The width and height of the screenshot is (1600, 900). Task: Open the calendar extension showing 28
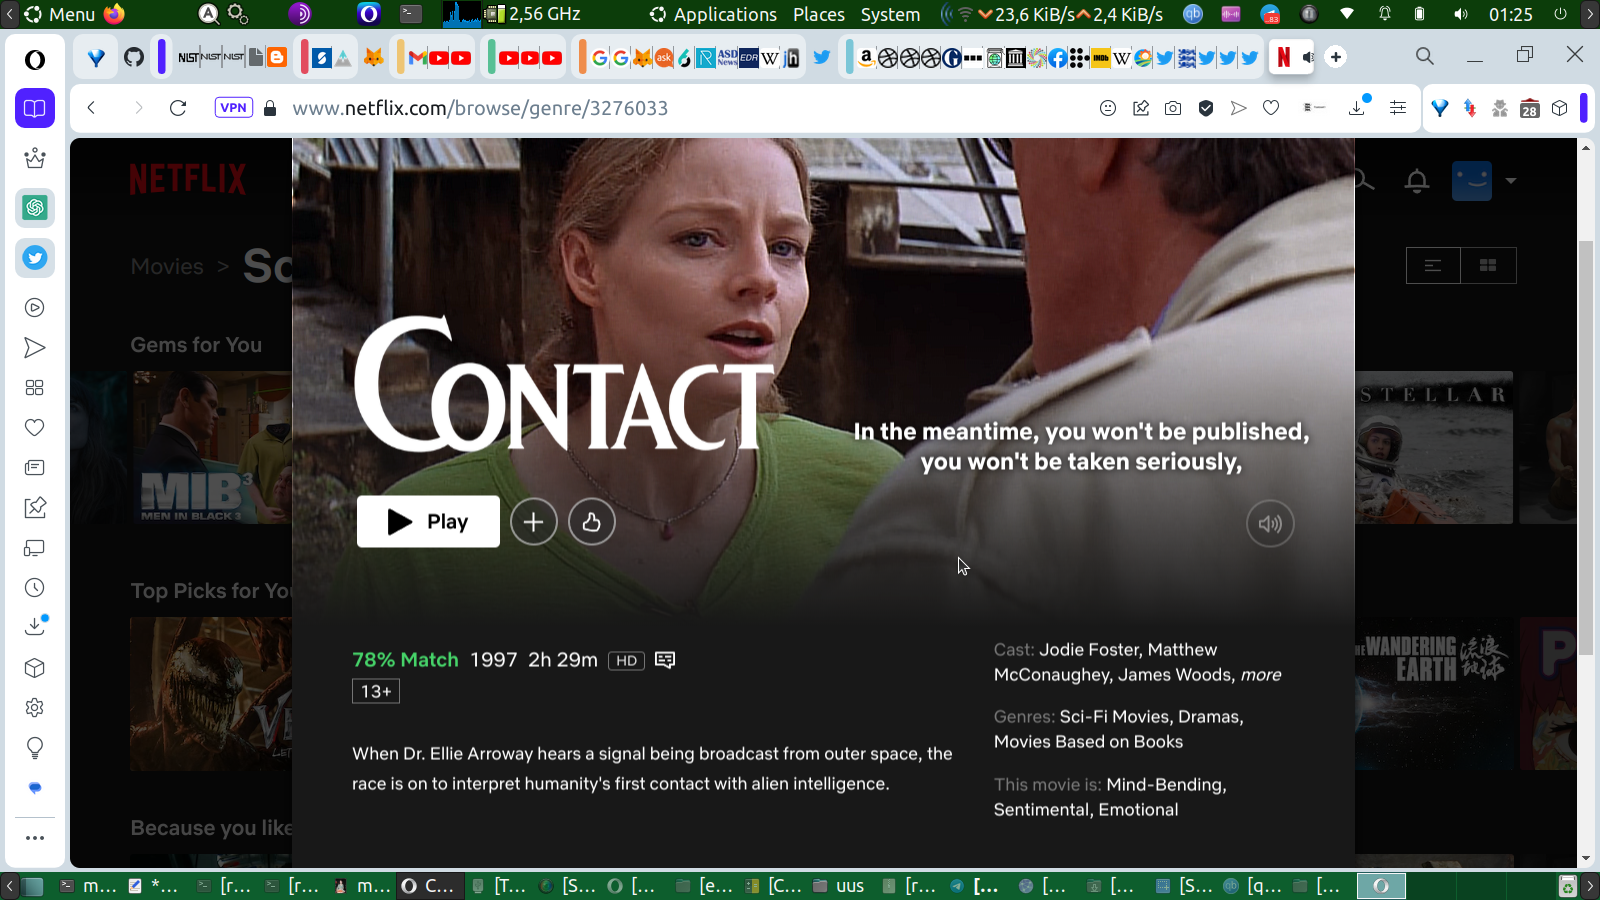point(1530,108)
